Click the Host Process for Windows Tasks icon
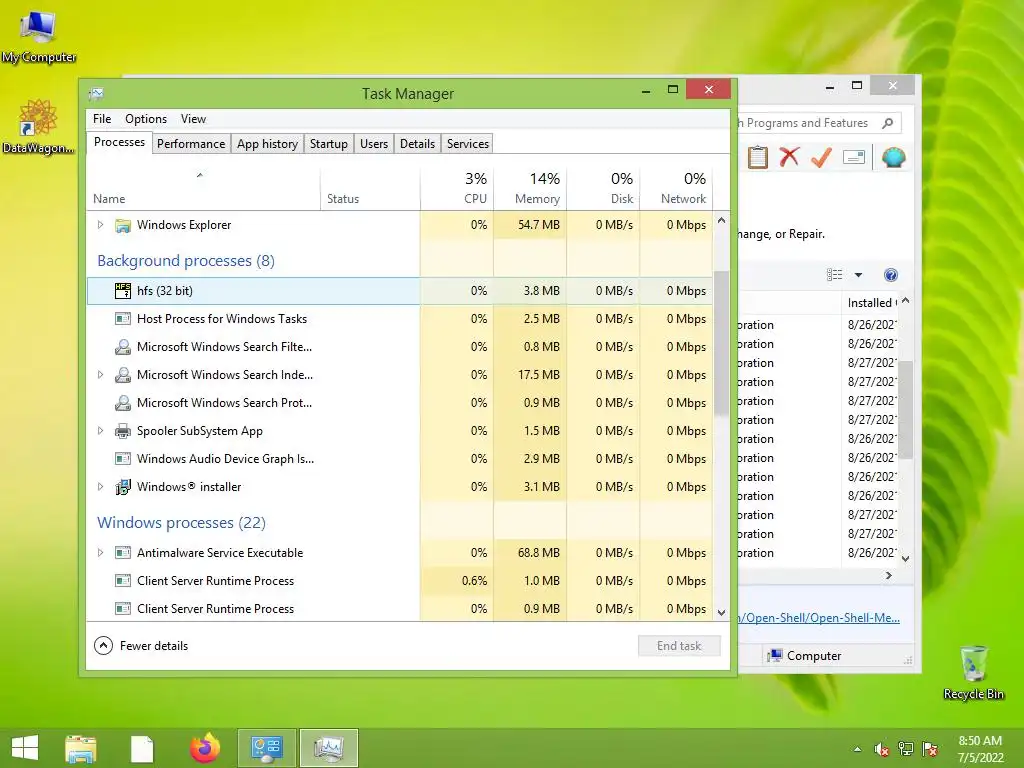Image resolution: width=1024 pixels, height=768 pixels. (123, 319)
